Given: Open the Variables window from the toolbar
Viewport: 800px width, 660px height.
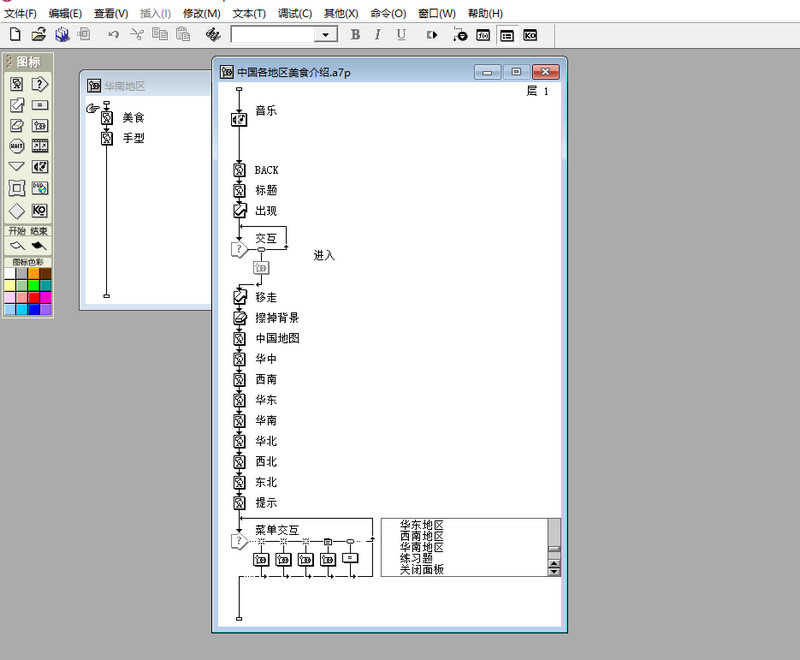Looking at the screenshot, I should point(507,35).
